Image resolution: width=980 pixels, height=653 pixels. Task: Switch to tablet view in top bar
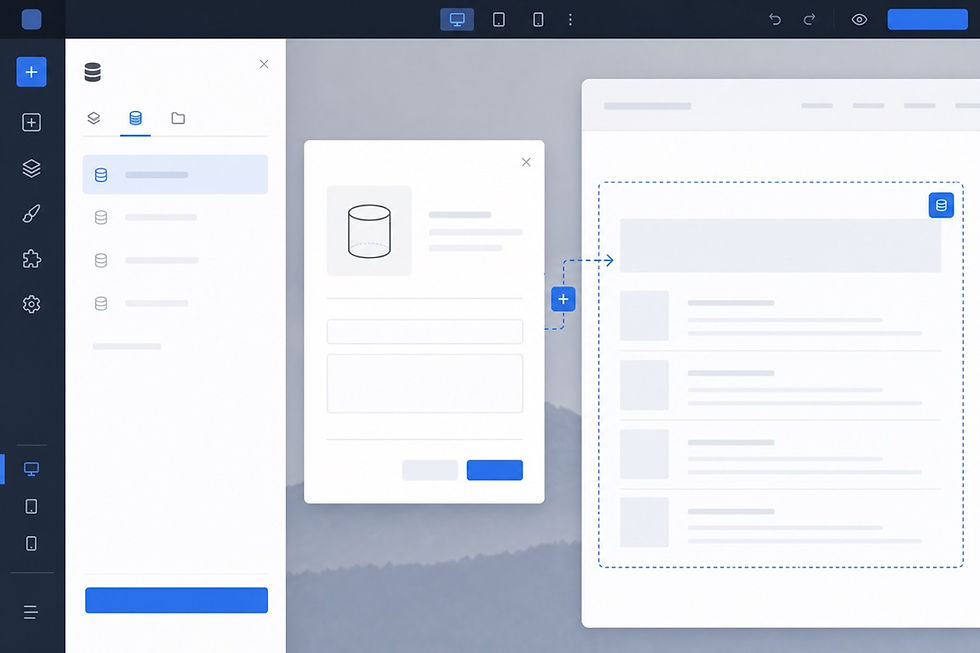pyautogui.click(x=499, y=19)
